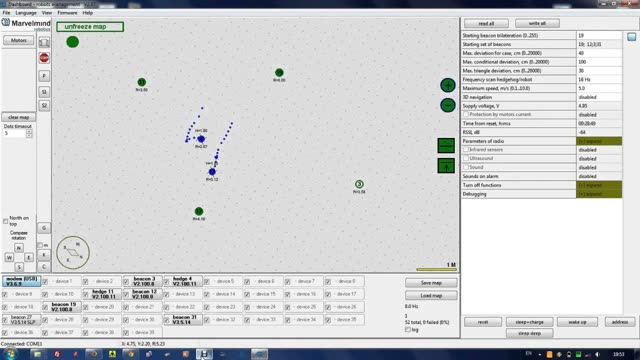Select stationary beacon 3 circle on map
The width and height of the screenshot is (640, 360).
click(x=359, y=184)
